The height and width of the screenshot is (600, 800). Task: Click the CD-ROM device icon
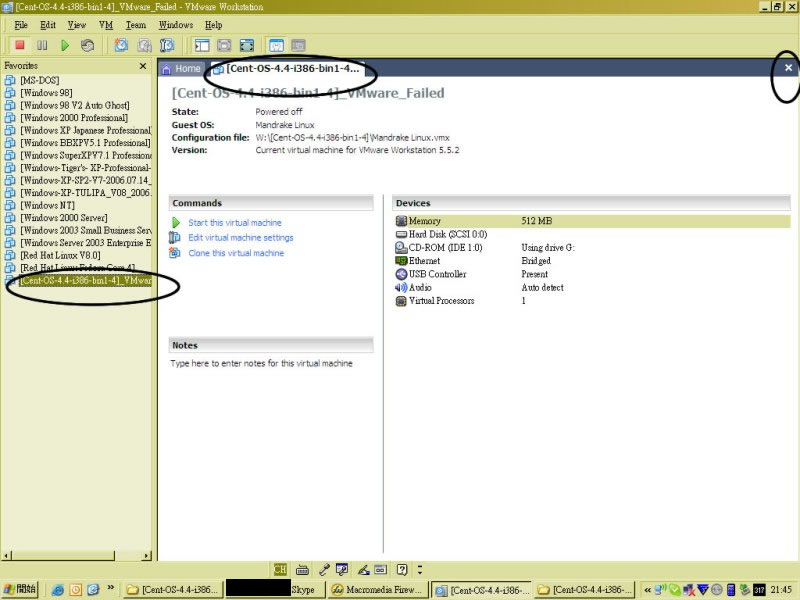[402, 247]
